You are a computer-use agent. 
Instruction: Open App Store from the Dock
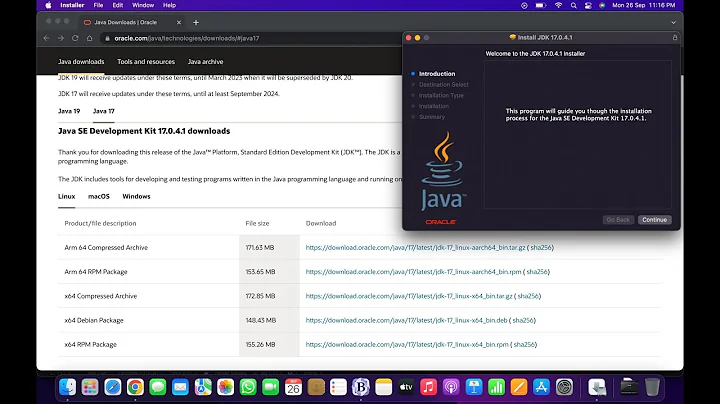[541, 387]
